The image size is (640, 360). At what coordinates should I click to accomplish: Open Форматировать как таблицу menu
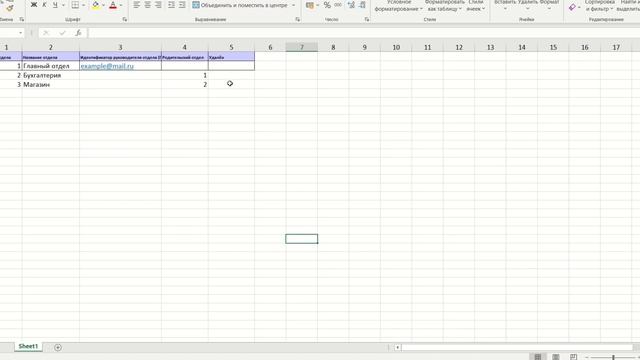(x=444, y=6)
